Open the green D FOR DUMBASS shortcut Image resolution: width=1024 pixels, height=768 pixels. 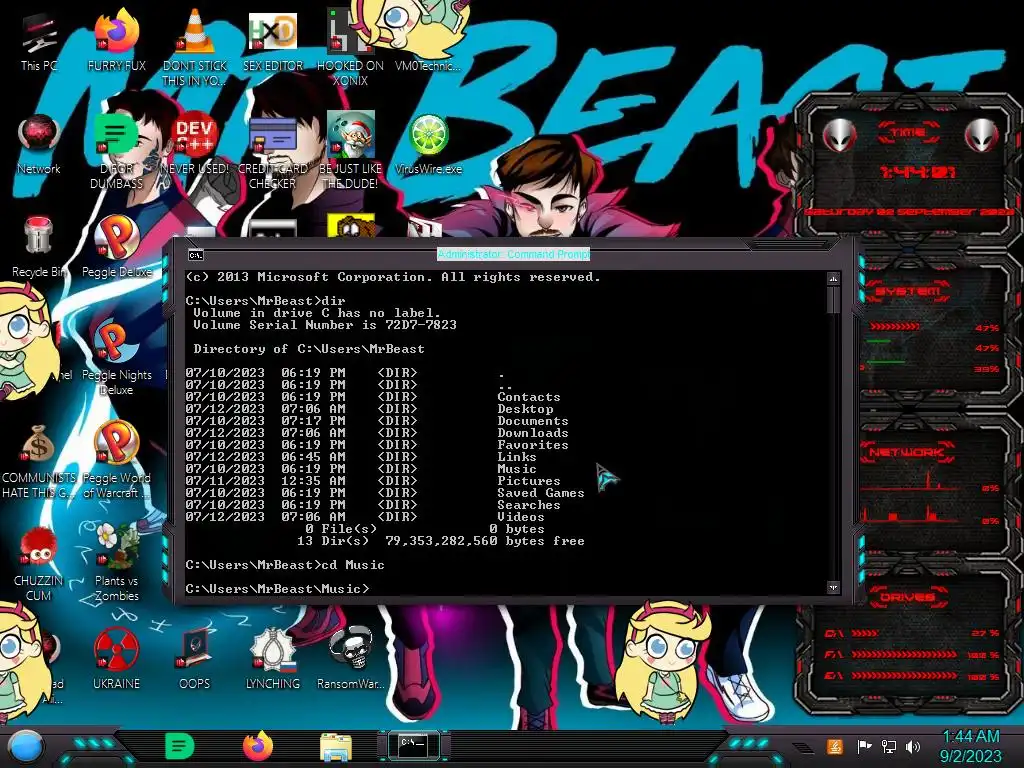pos(116,150)
